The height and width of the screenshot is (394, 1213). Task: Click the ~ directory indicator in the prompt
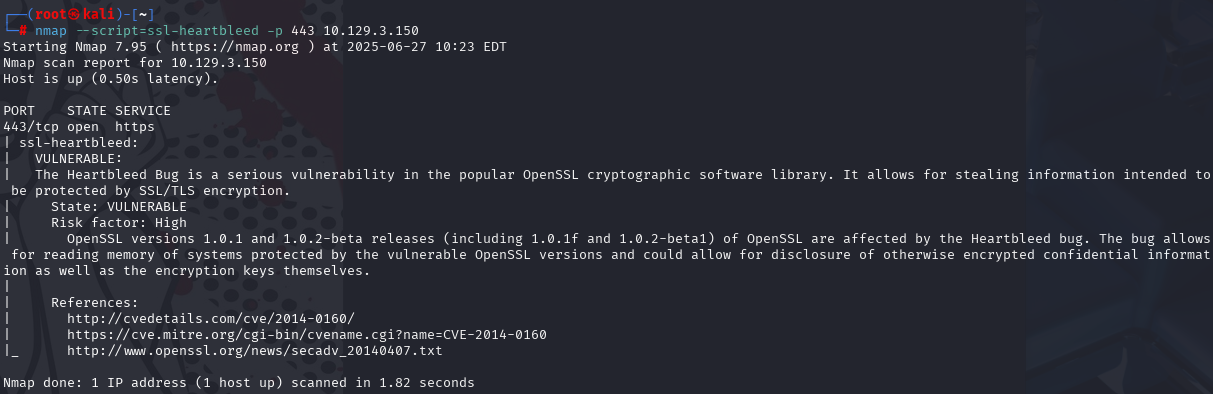pyautogui.click(x=143, y=14)
